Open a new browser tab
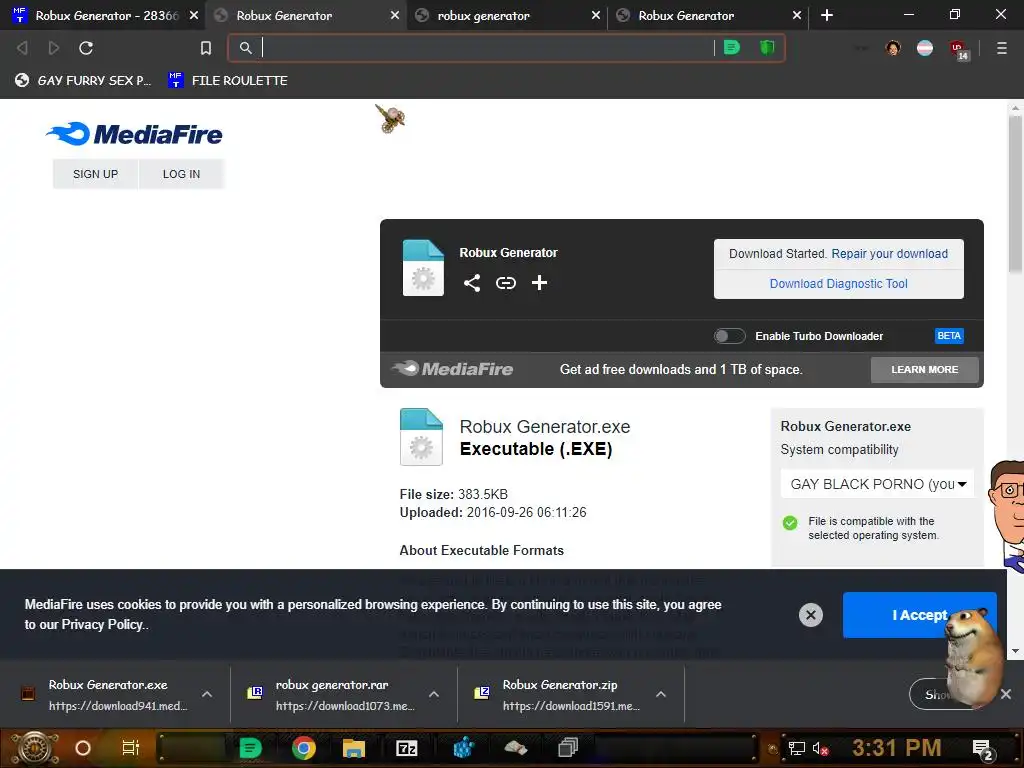 pos(827,15)
